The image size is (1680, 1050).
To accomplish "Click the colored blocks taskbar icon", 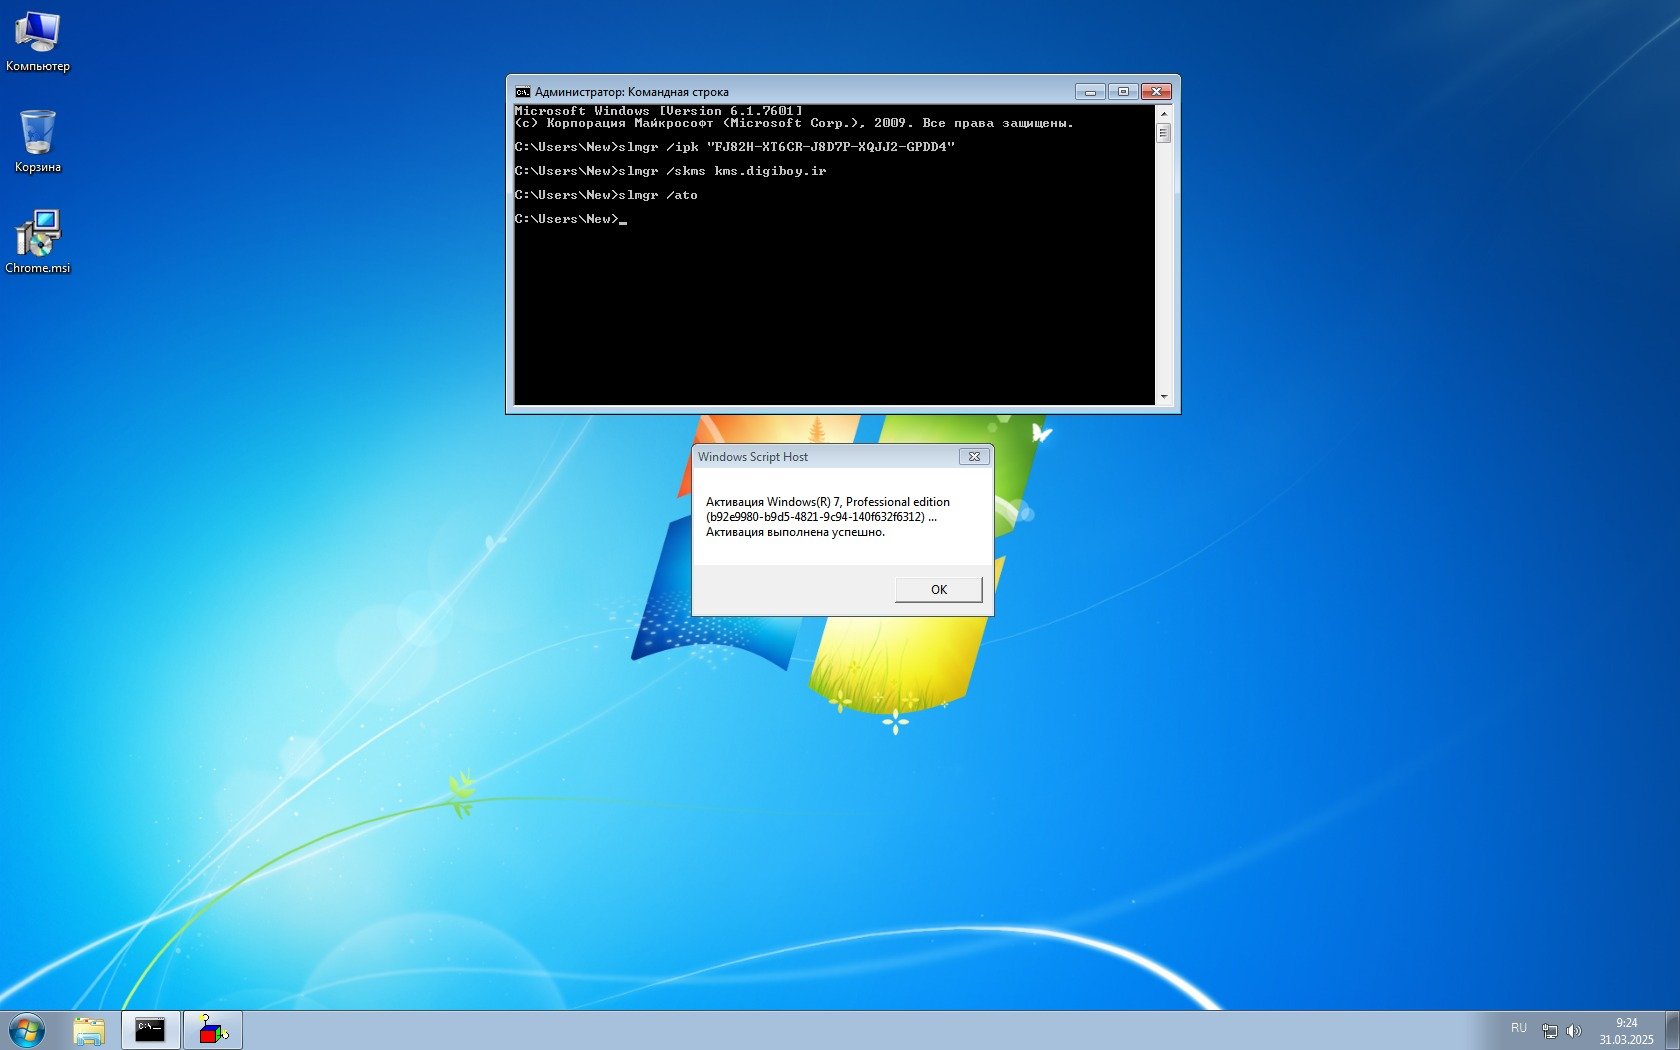I will [213, 1030].
